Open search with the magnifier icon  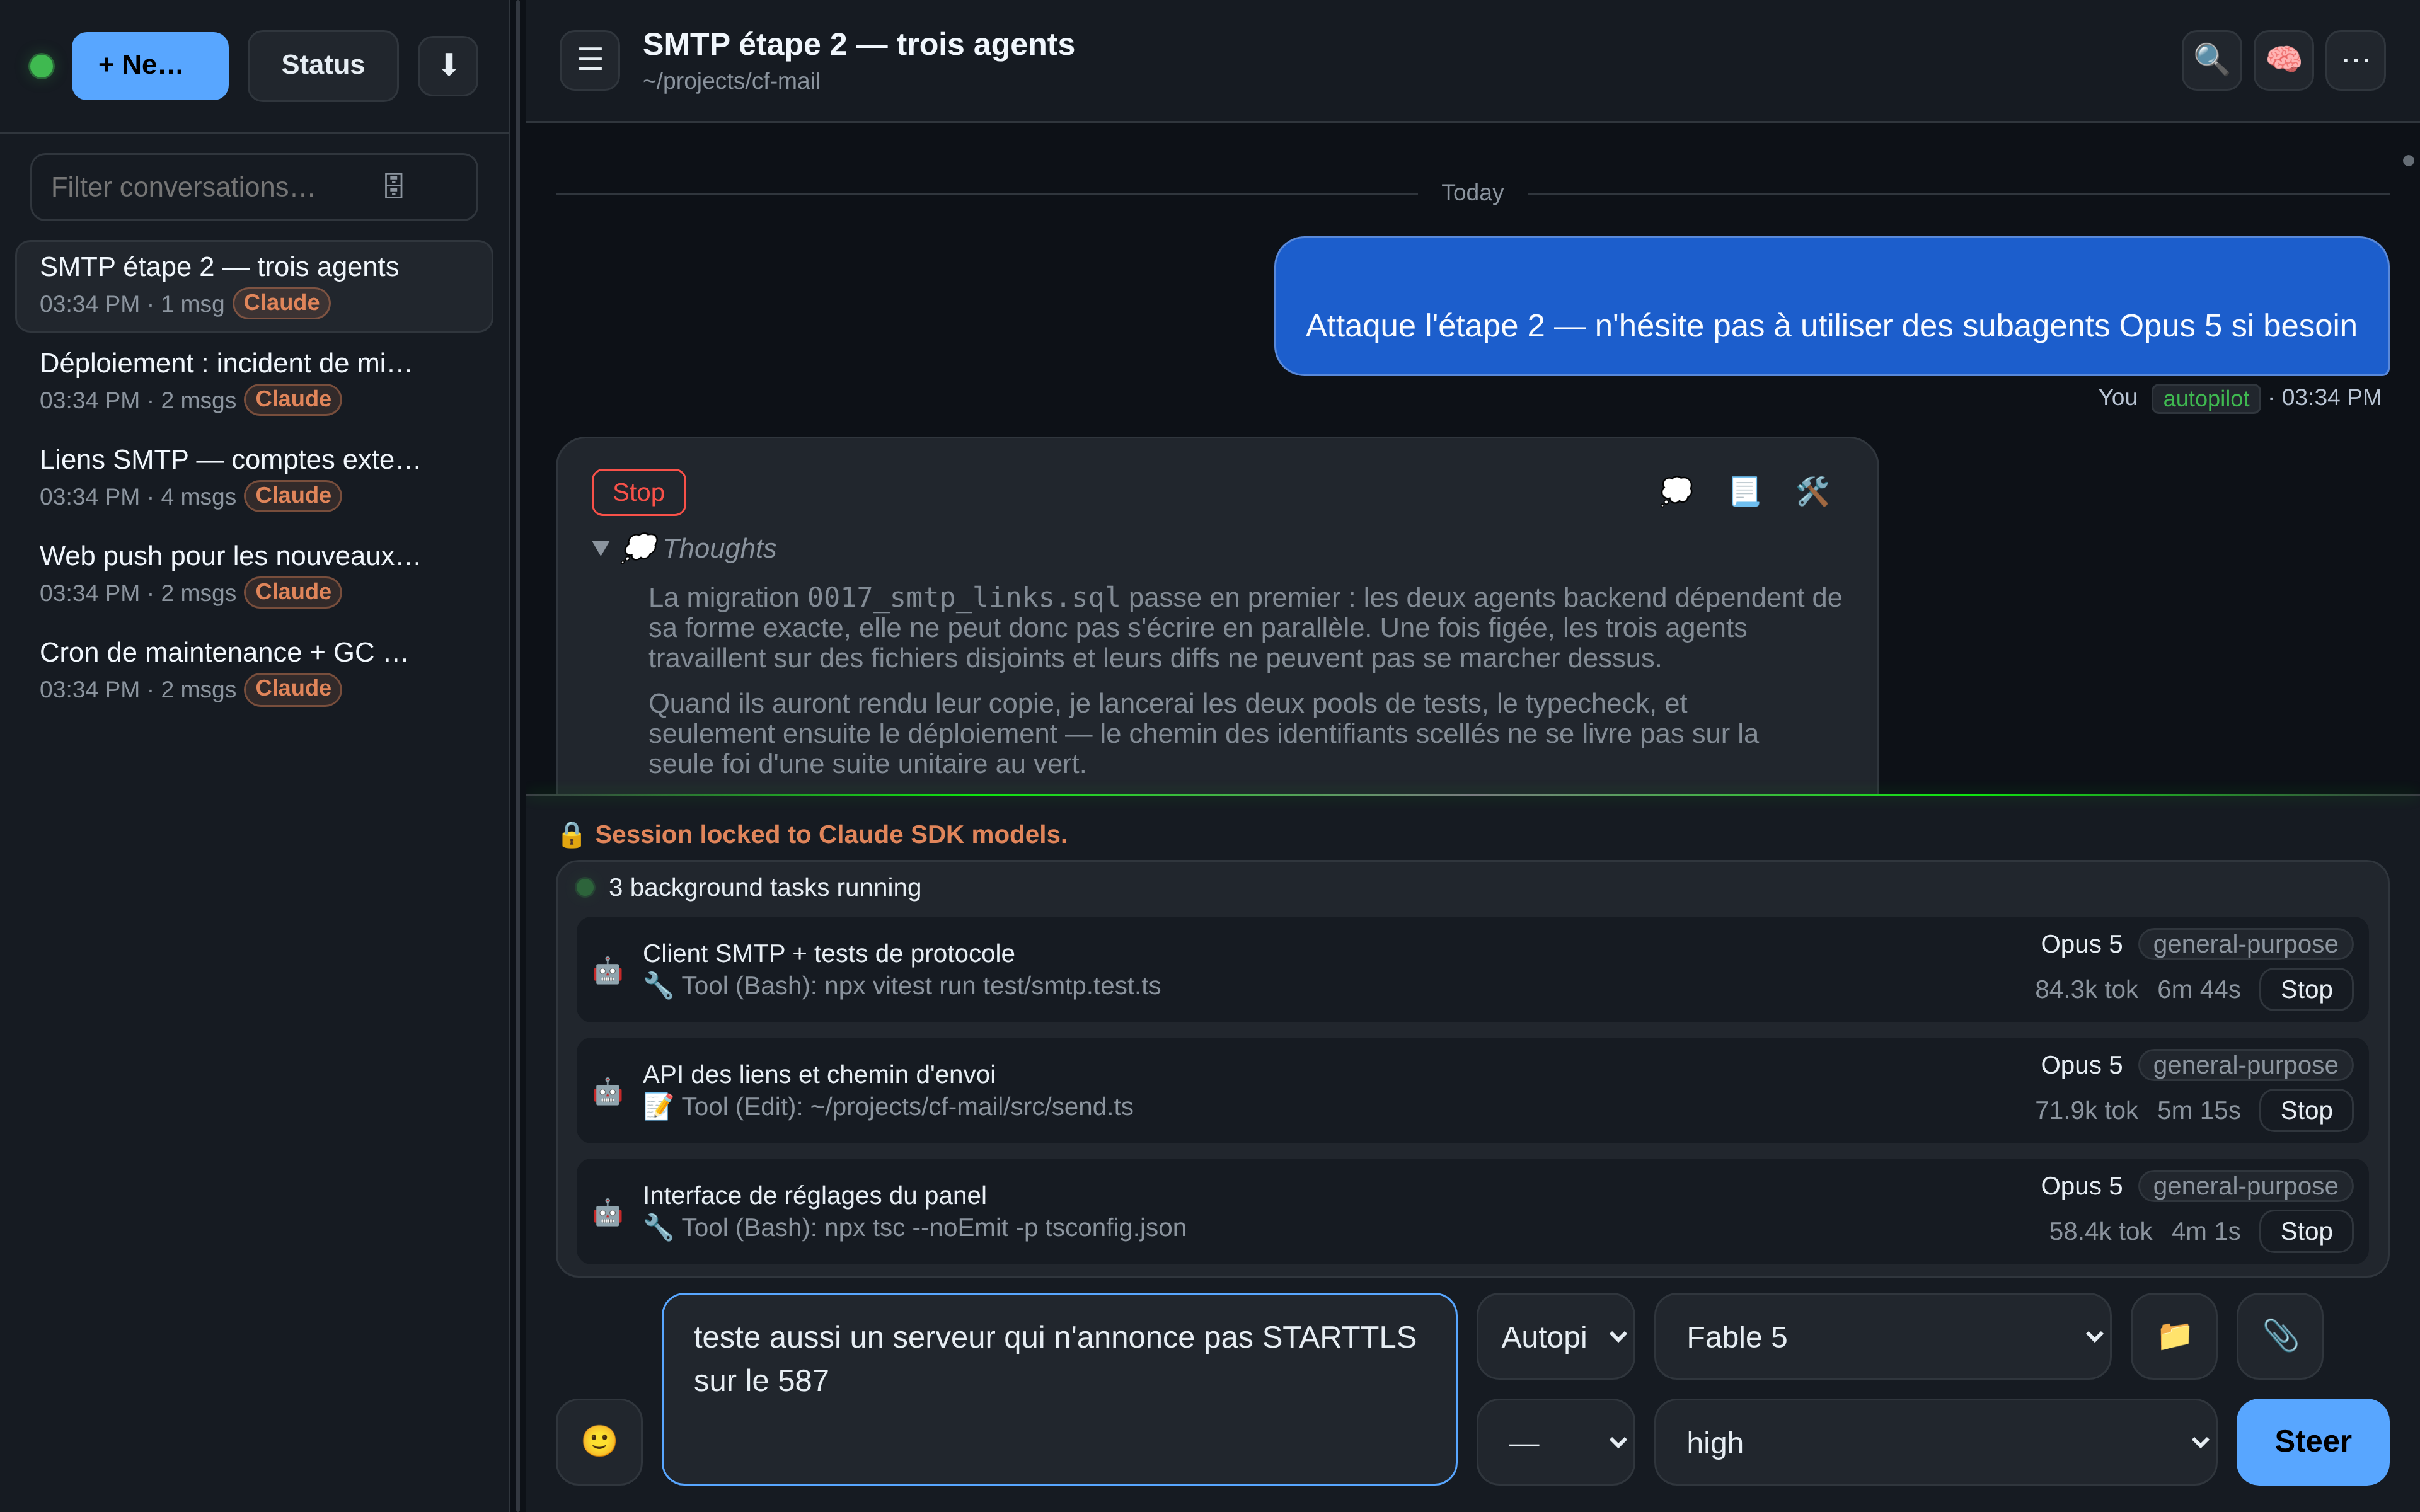pos(2211,60)
